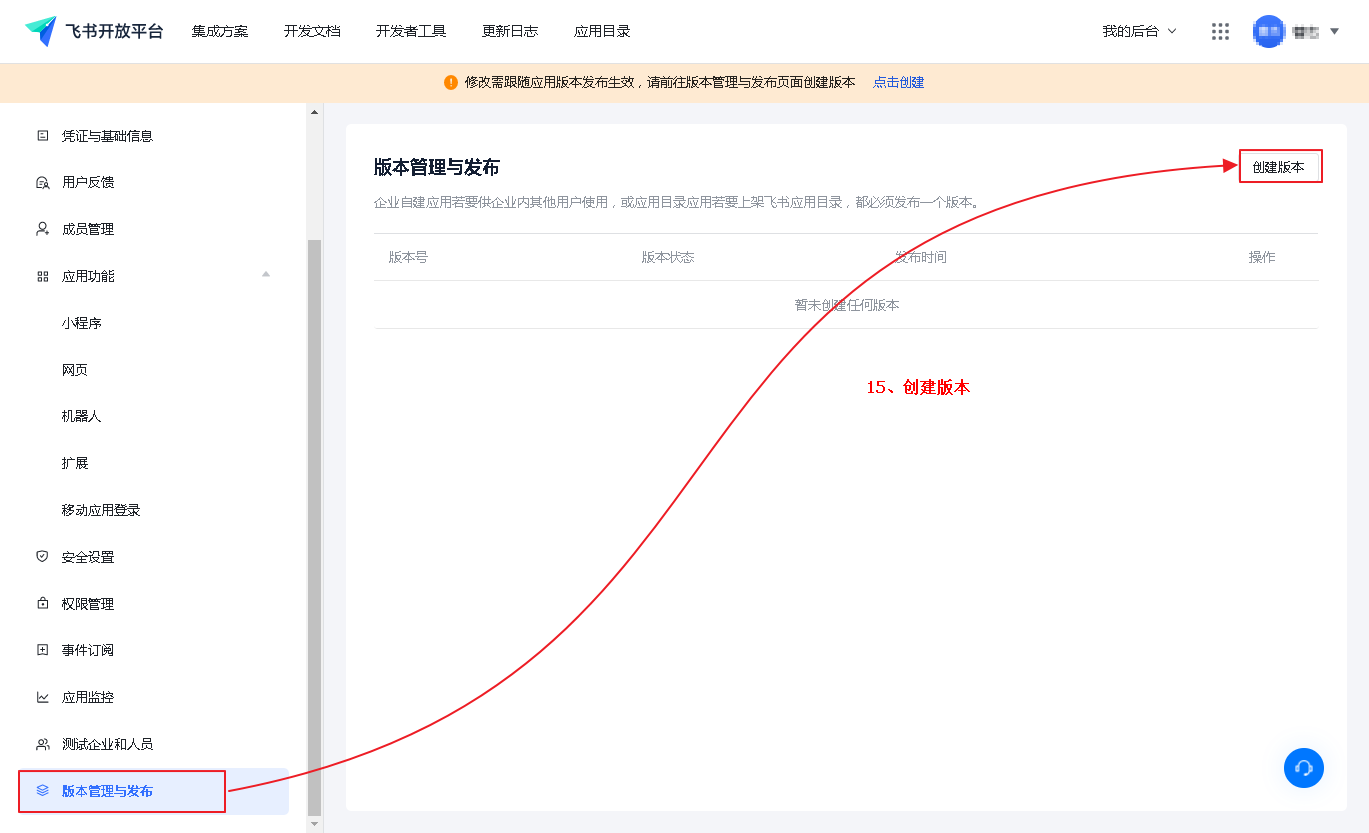Open the customer support headset button
This screenshot has height=833, width=1369.
click(x=1303, y=768)
